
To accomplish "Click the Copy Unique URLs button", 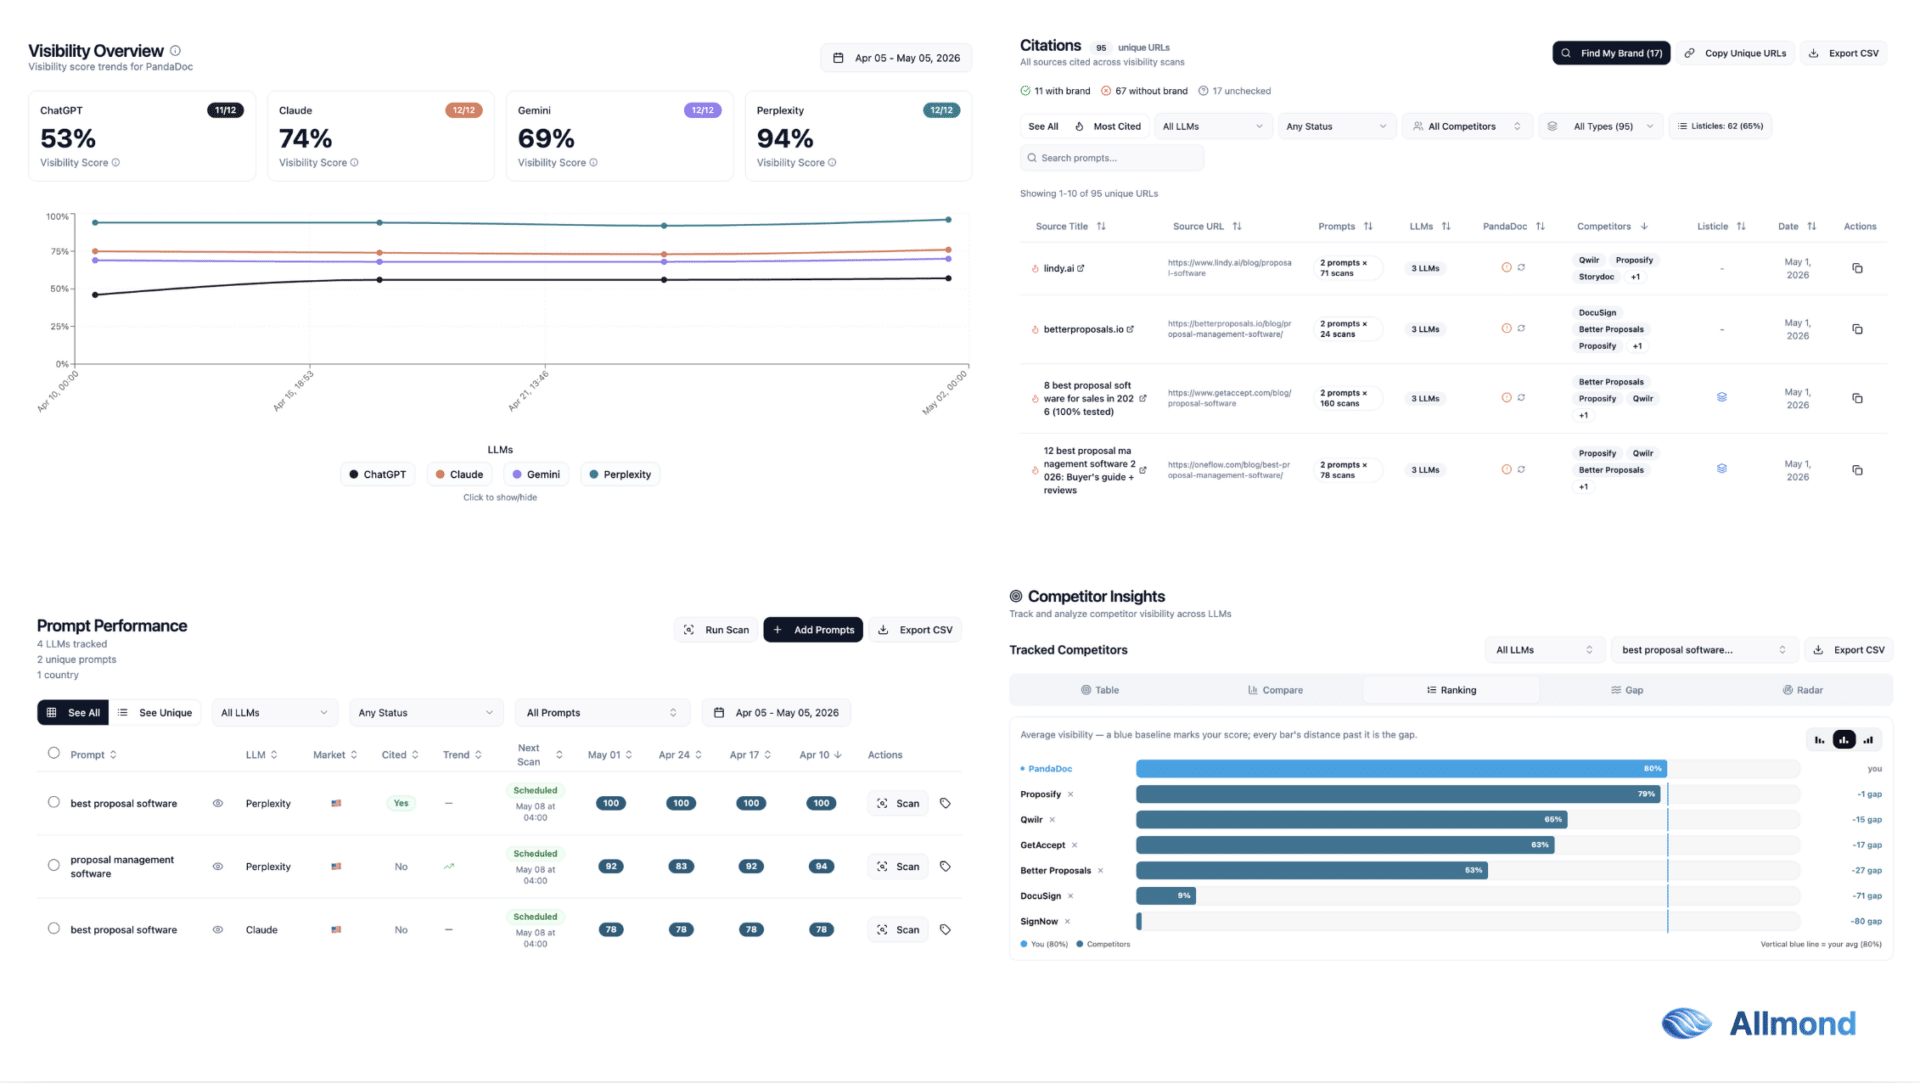I will point(1735,53).
